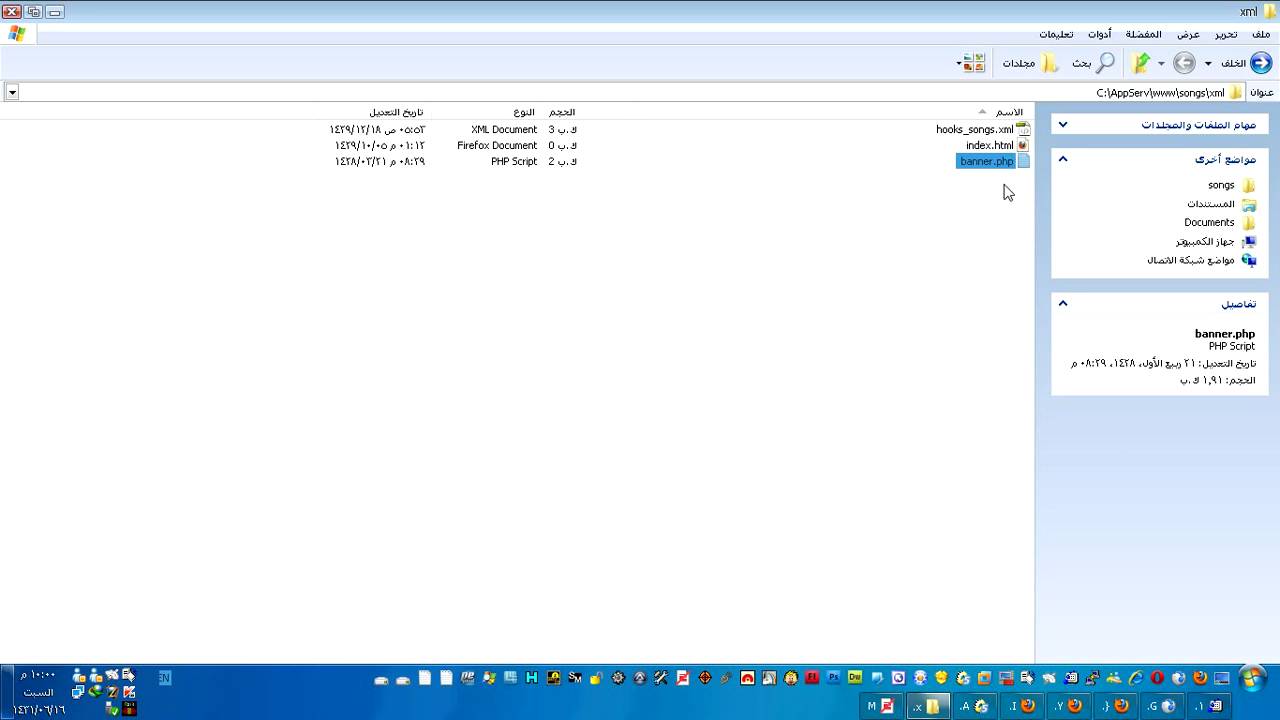Sort by الحجم (Size) column header

(x=562, y=112)
